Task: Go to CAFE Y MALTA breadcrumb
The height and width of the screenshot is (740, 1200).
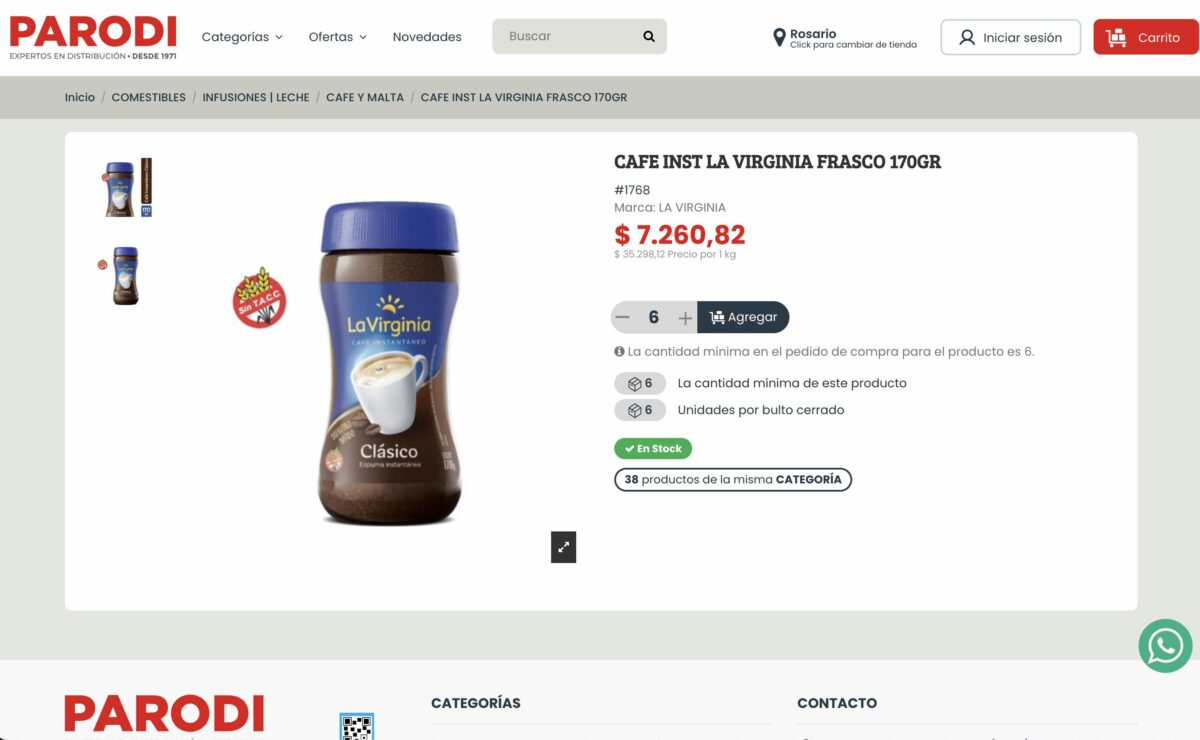Action: pos(365,97)
